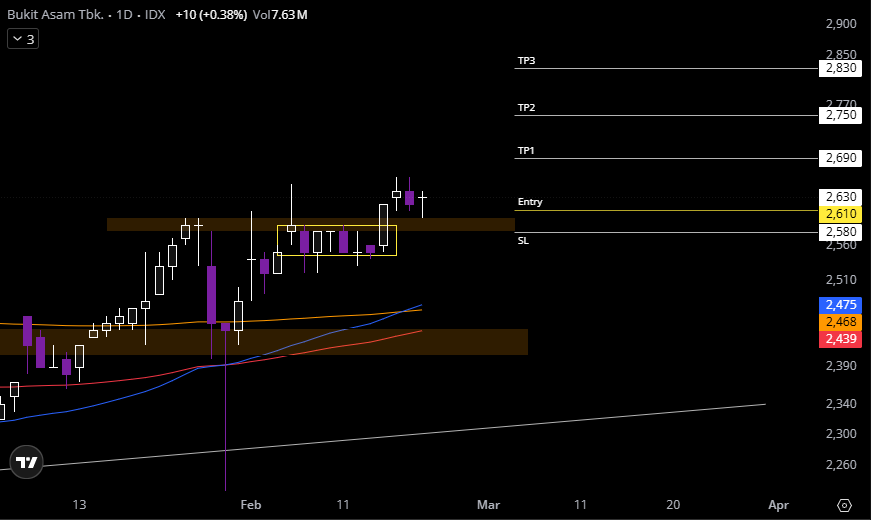Viewport: 871px width, 520px height.
Task: Select the TP3 line label
Action: (526, 61)
